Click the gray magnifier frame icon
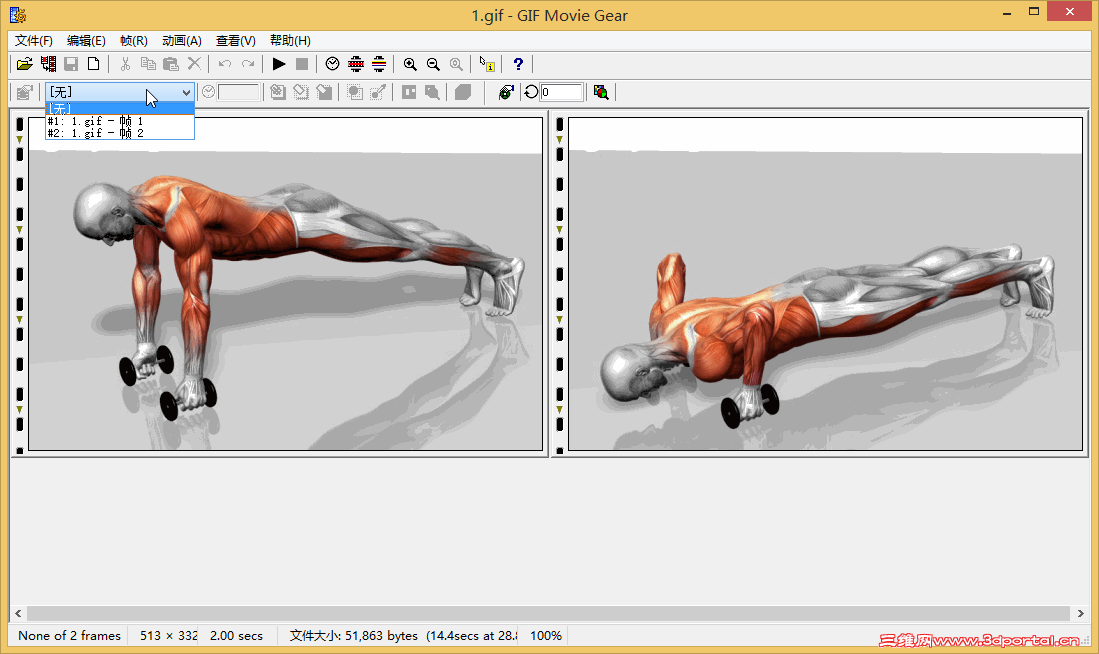The height and width of the screenshot is (654, 1099). coord(432,93)
